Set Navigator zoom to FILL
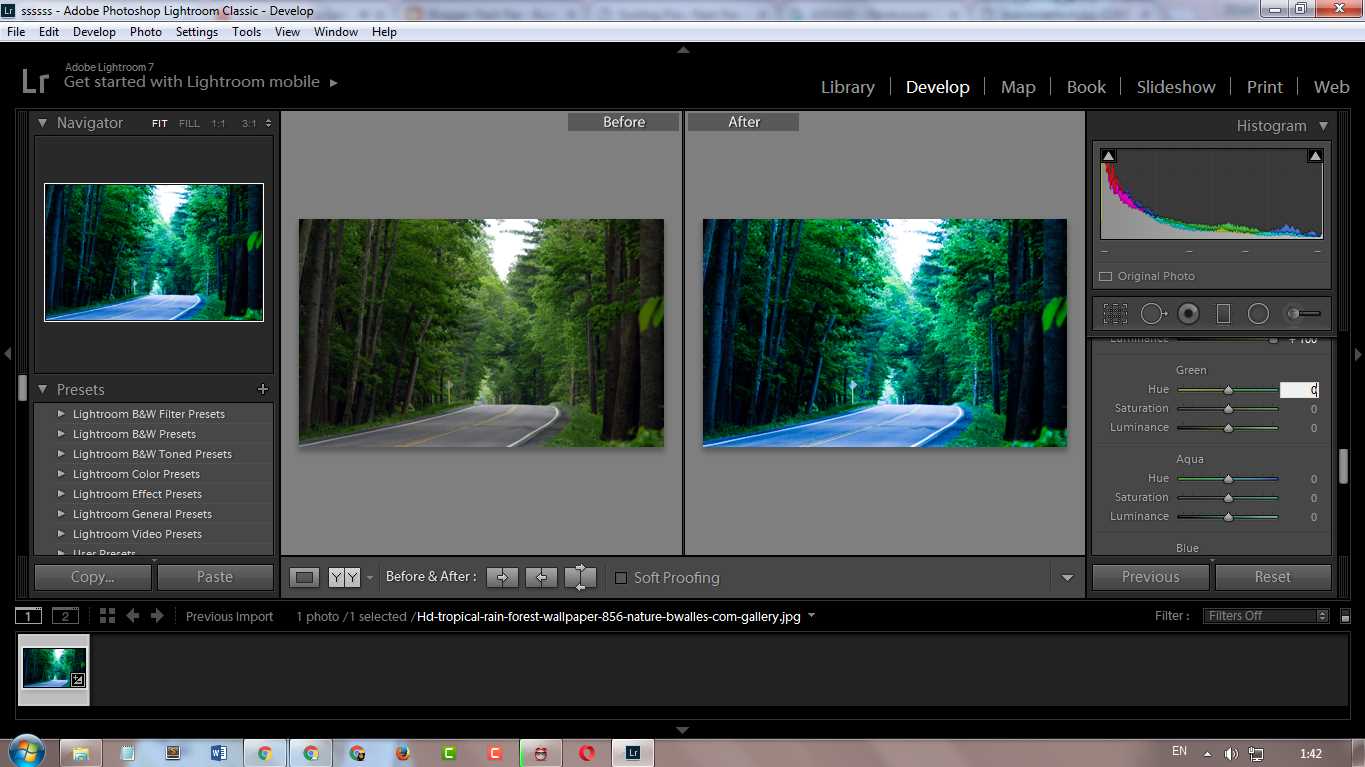Image resolution: width=1365 pixels, height=767 pixels. tap(189, 124)
